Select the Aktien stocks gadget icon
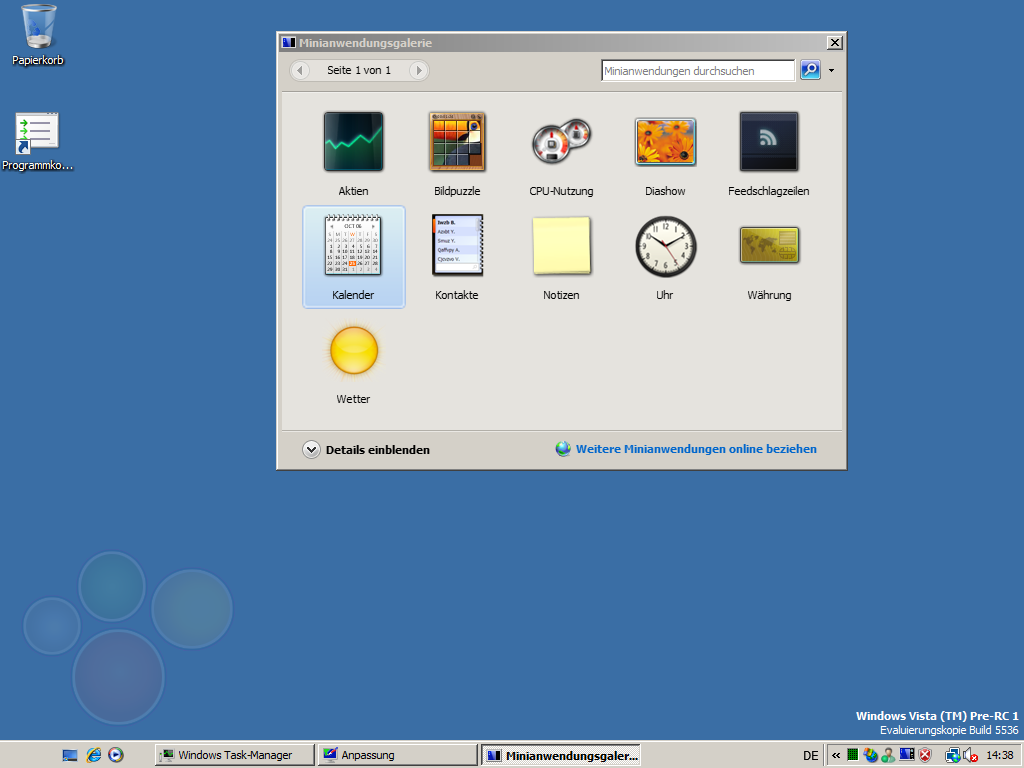This screenshot has height=768, width=1024. tap(353, 142)
